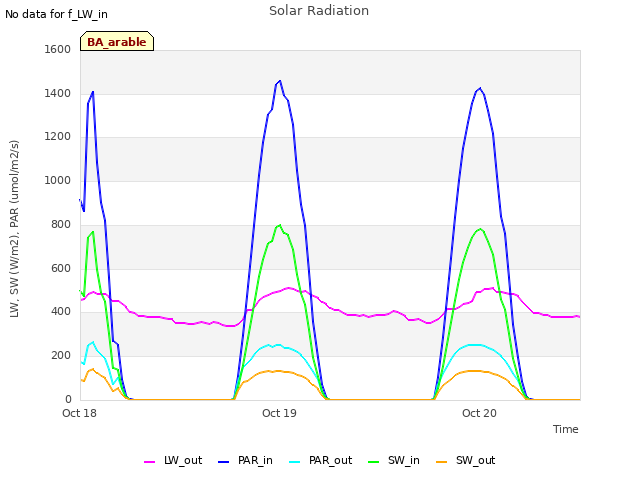Click the Oct 19 x-axis label
The height and width of the screenshot is (480, 640).
pyautogui.click(x=279, y=413)
